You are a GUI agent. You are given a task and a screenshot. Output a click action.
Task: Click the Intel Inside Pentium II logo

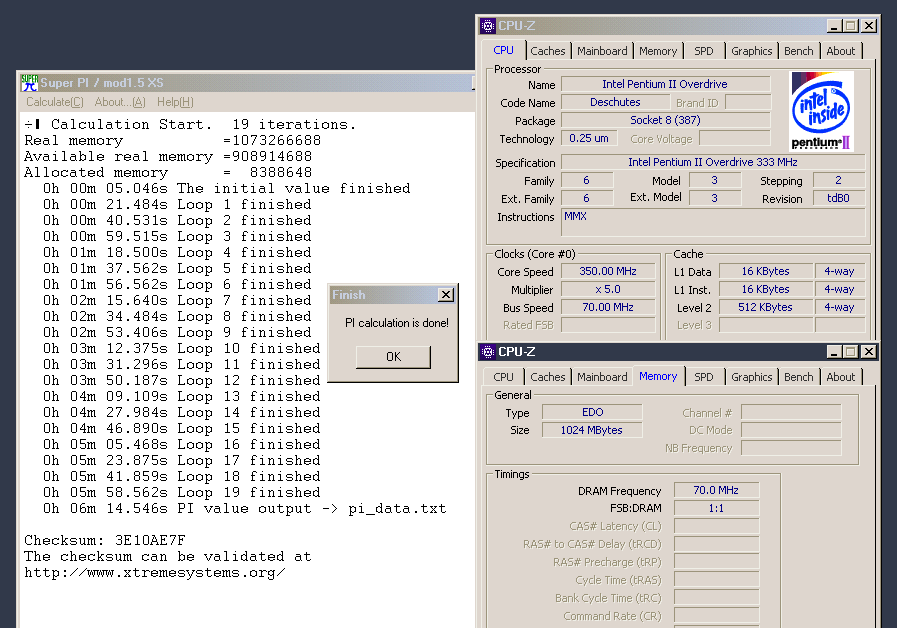click(x=821, y=111)
